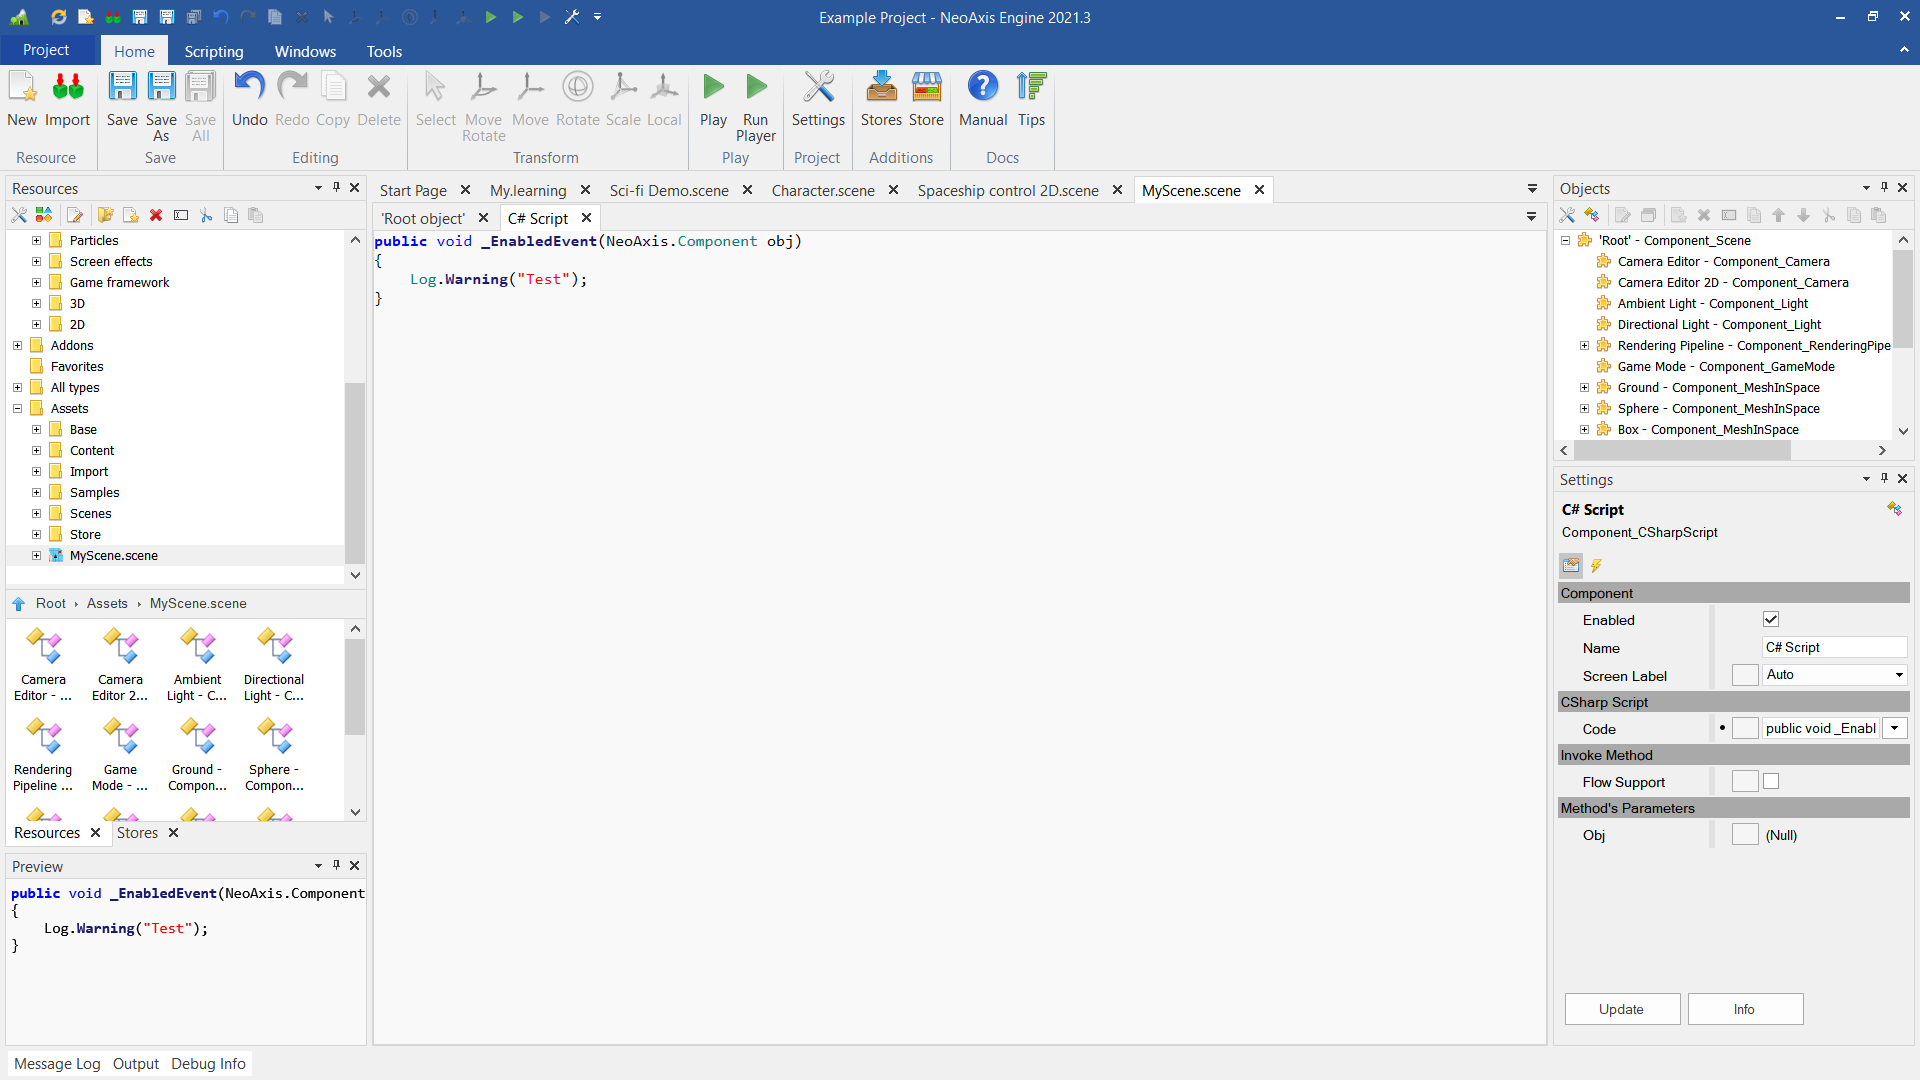
Task: Expand the Sphere - Component_MeshInSpace node
Action: pyautogui.click(x=1585, y=408)
